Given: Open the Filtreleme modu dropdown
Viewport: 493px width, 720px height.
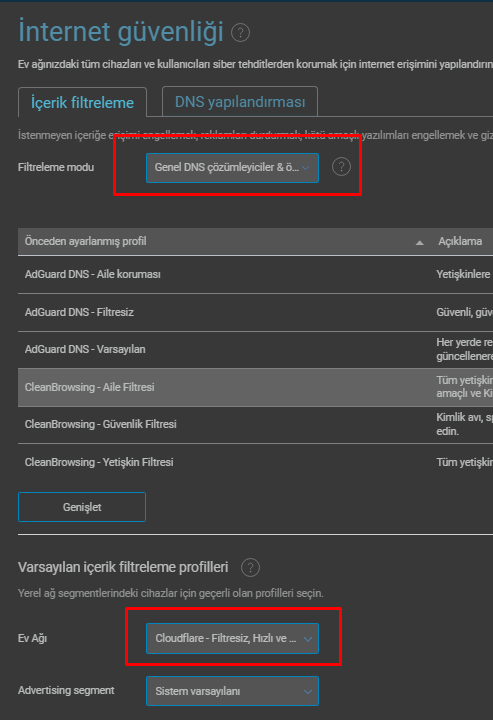Looking at the screenshot, I should click(x=232, y=168).
